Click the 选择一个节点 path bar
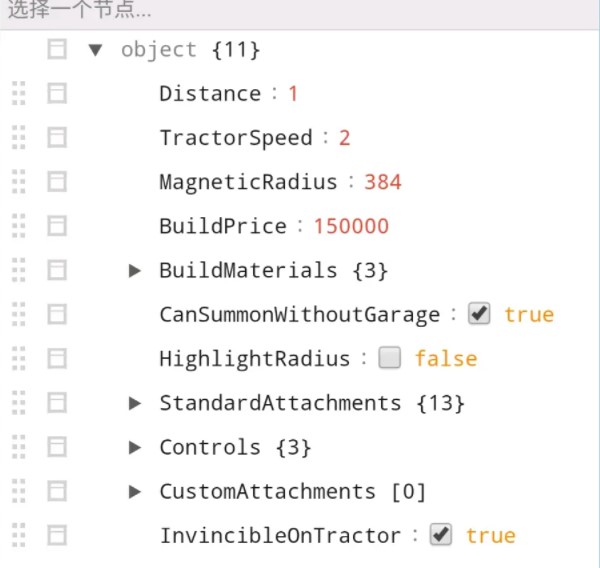Image resolution: width=600 pixels, height=568 pixels. [x=300, y=13]
